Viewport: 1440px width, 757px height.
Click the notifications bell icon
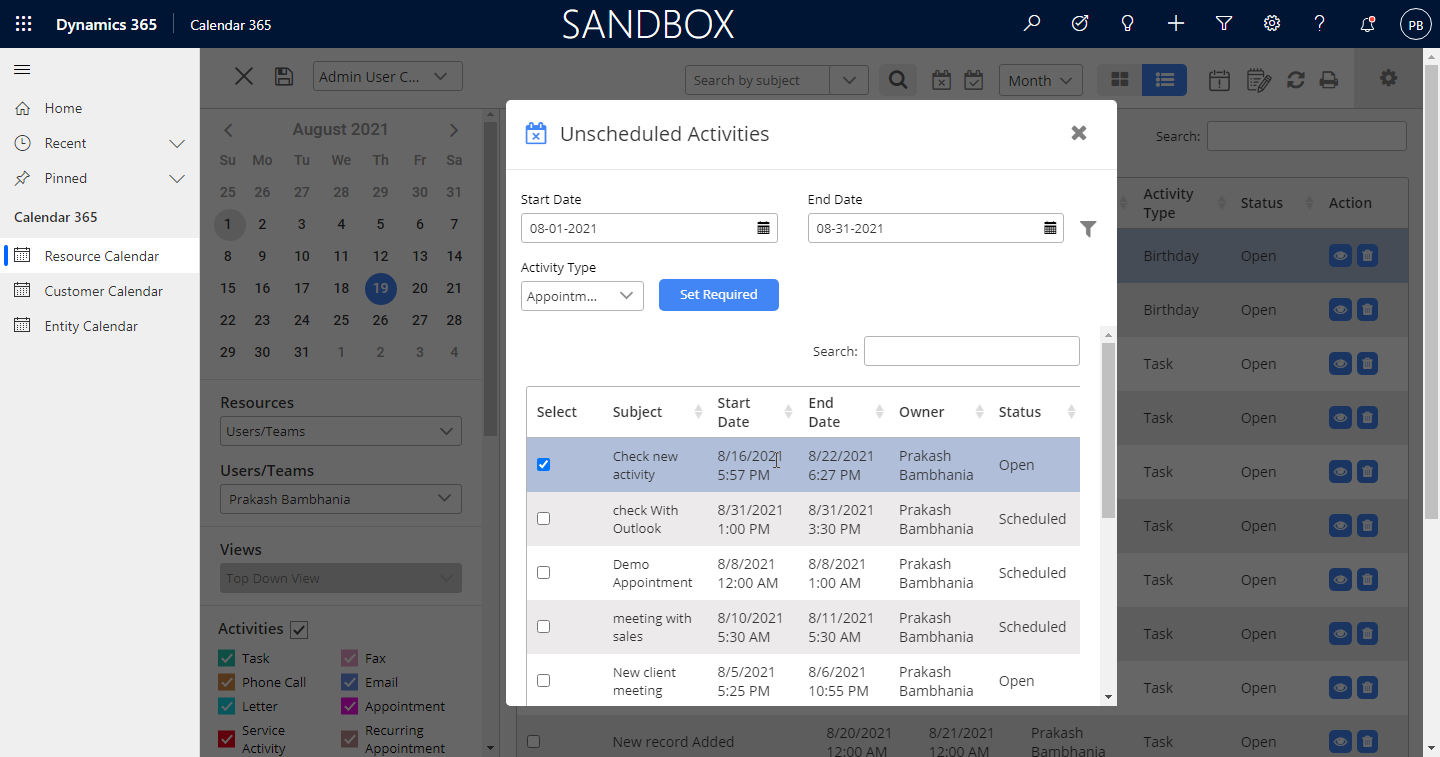coord(1367,24)
